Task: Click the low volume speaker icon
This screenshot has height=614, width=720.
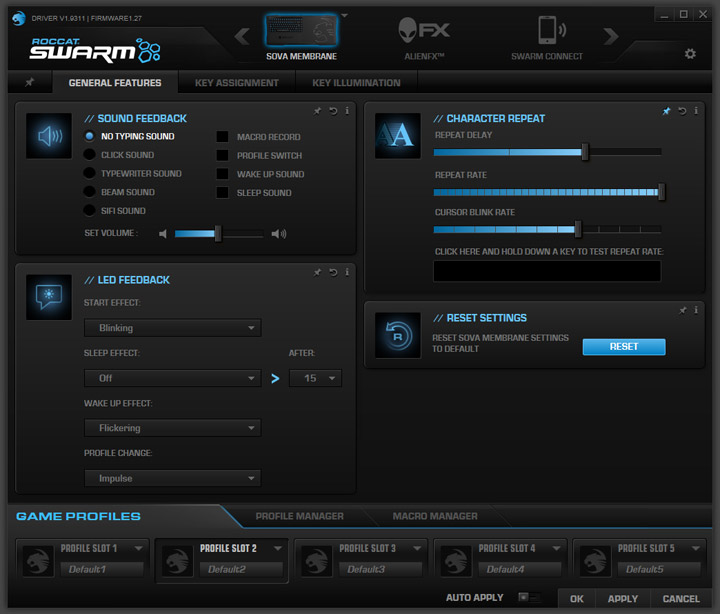Action: [x=163, y=234]
